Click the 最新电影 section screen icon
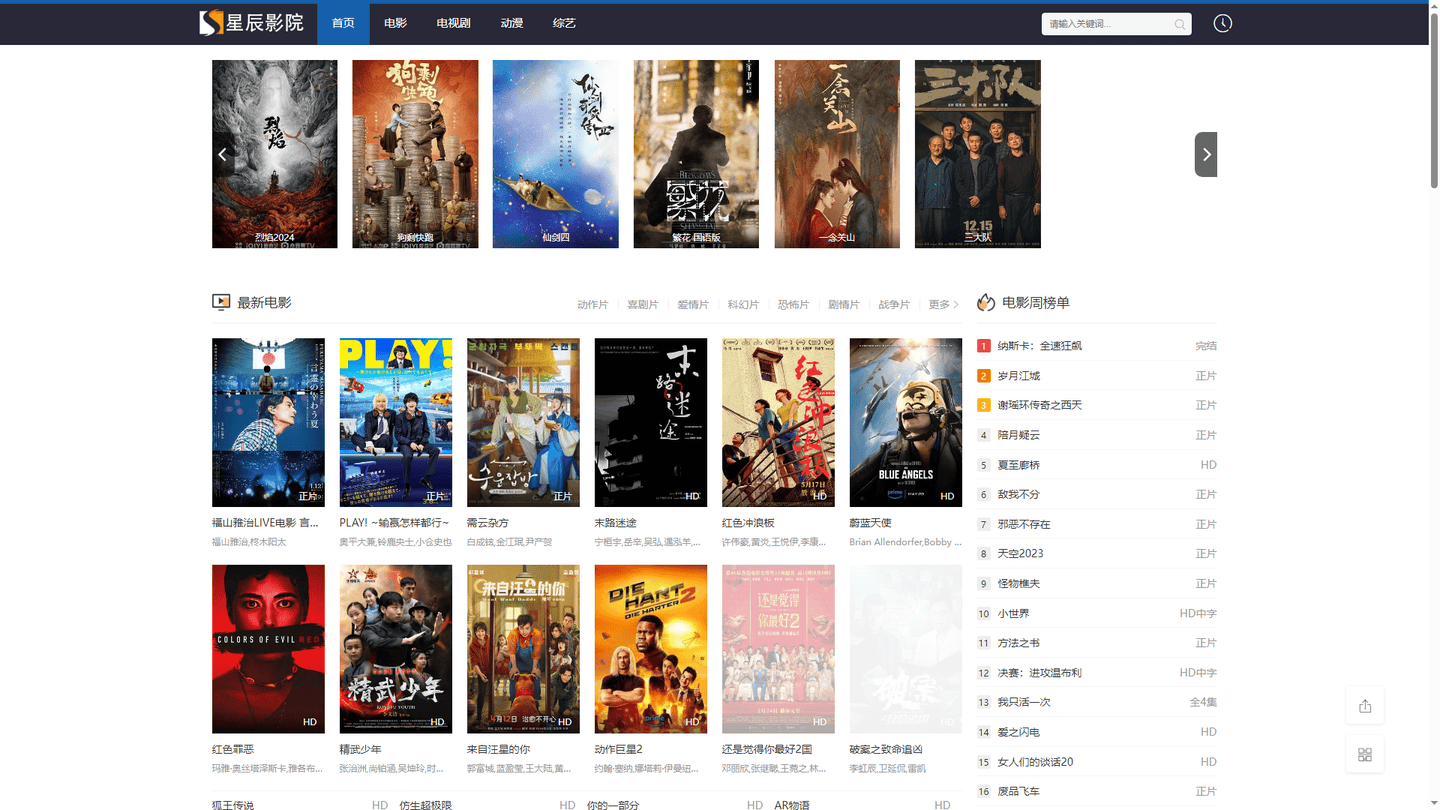The width and height of the screenshot is (1440, 810). click(221, 302)
